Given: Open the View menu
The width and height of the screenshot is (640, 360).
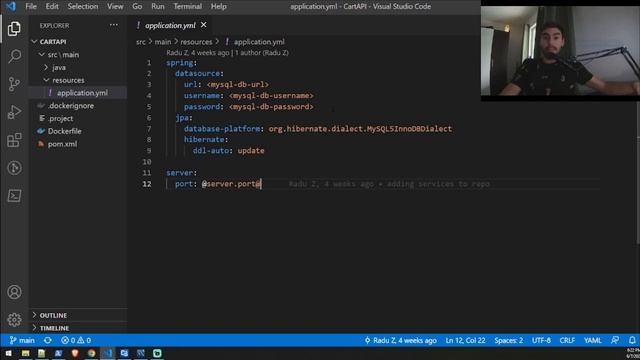Looking at the screenshot, I should pyautogui.click(x=115, y=6).
